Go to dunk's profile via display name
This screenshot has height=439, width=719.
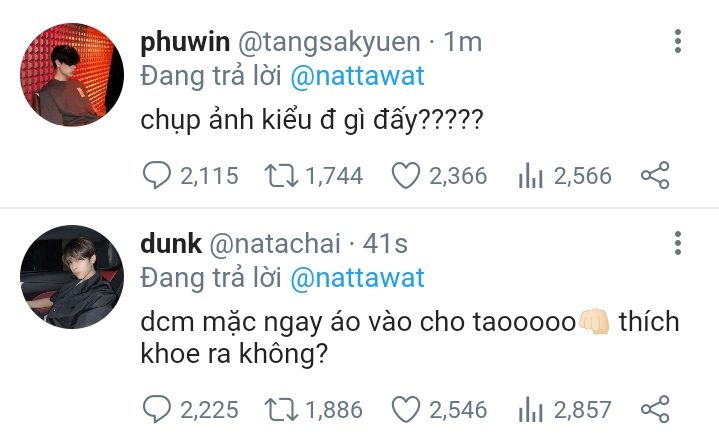172,243
